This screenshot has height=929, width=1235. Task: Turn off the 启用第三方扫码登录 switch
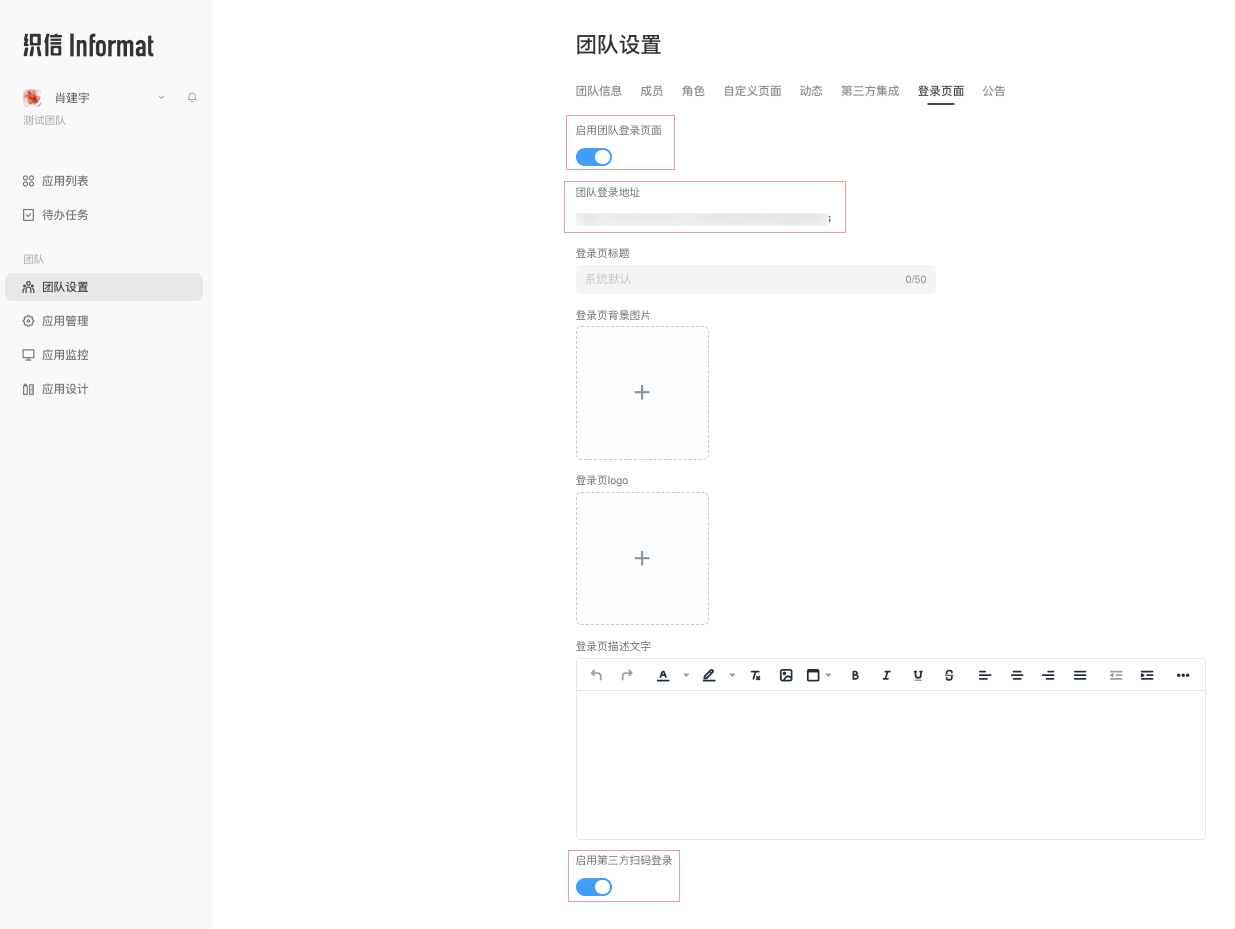pyautogui.click(x=593, y=887)
